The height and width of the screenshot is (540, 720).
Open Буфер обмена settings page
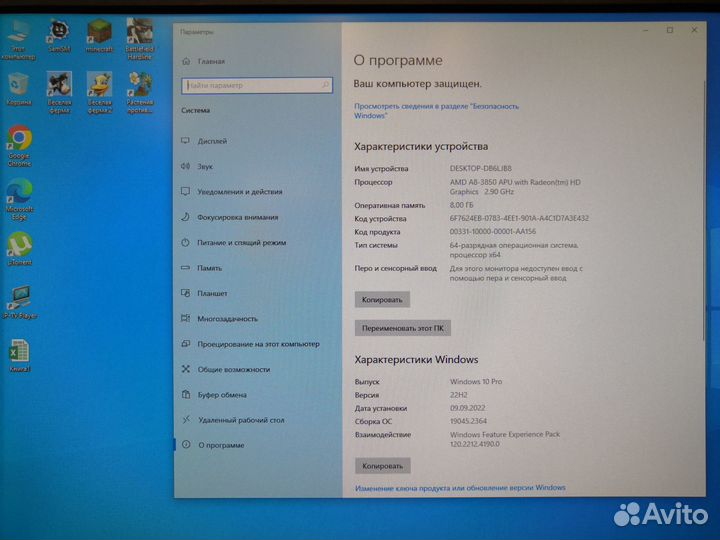pyautogui.click(x=222, y=394)
